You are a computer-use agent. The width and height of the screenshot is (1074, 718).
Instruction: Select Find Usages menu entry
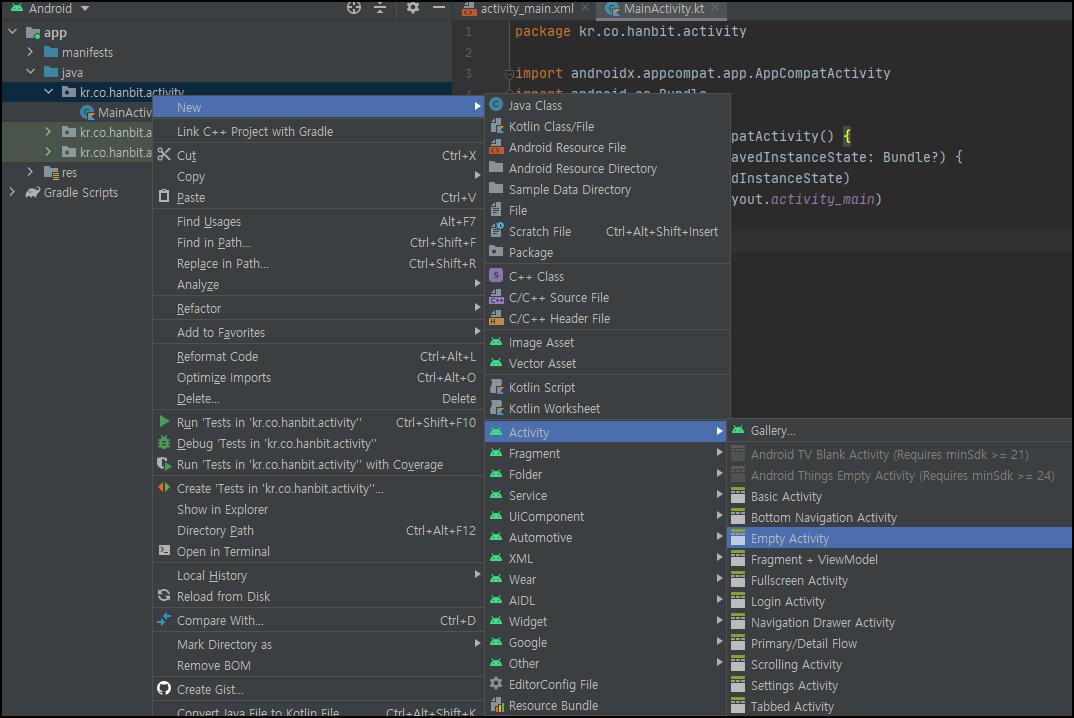(x=319, y=221)
